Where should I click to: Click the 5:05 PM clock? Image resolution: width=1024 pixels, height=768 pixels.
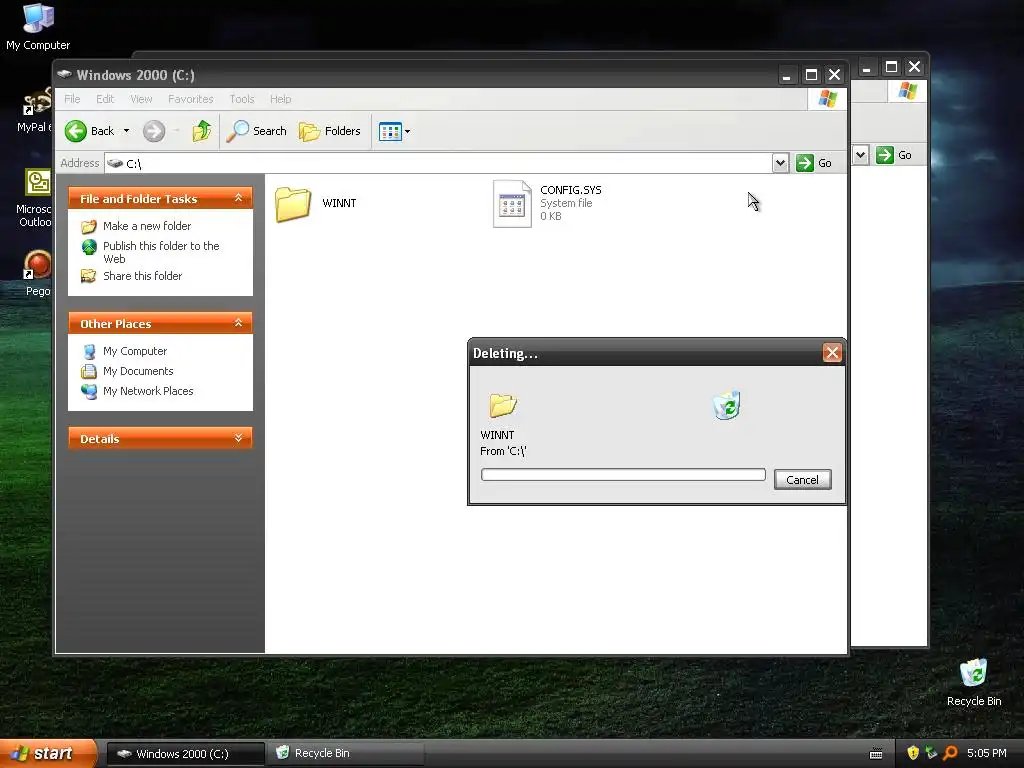point(987,753)
